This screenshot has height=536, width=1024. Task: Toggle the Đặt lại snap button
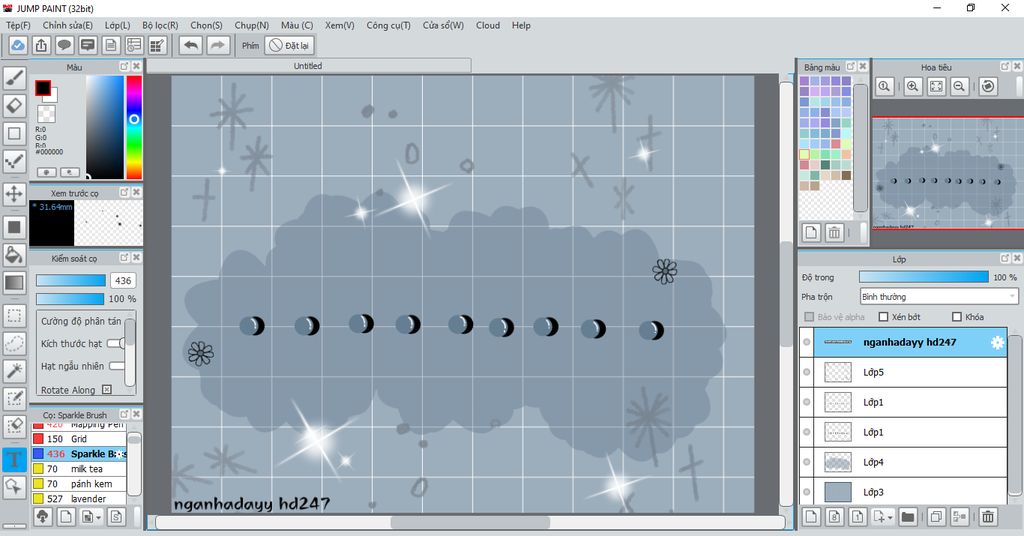tap(289, 46)
